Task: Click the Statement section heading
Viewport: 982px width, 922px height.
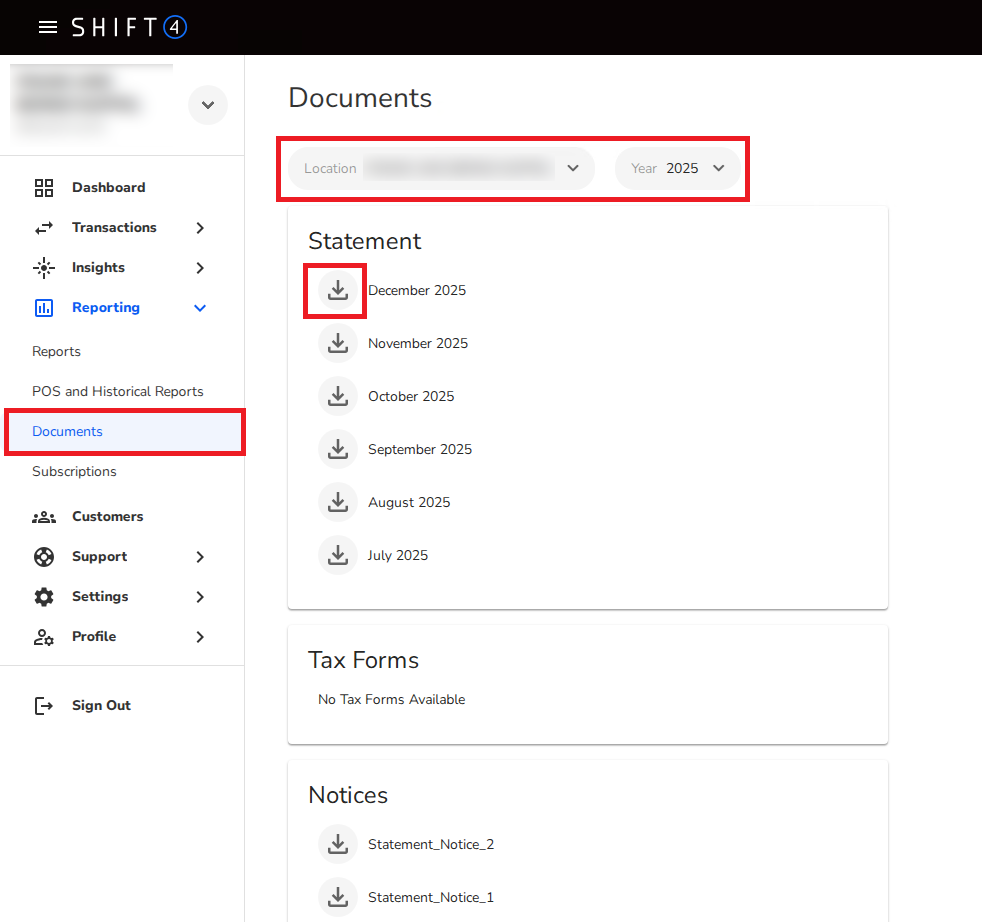Action: pos(364,241)
